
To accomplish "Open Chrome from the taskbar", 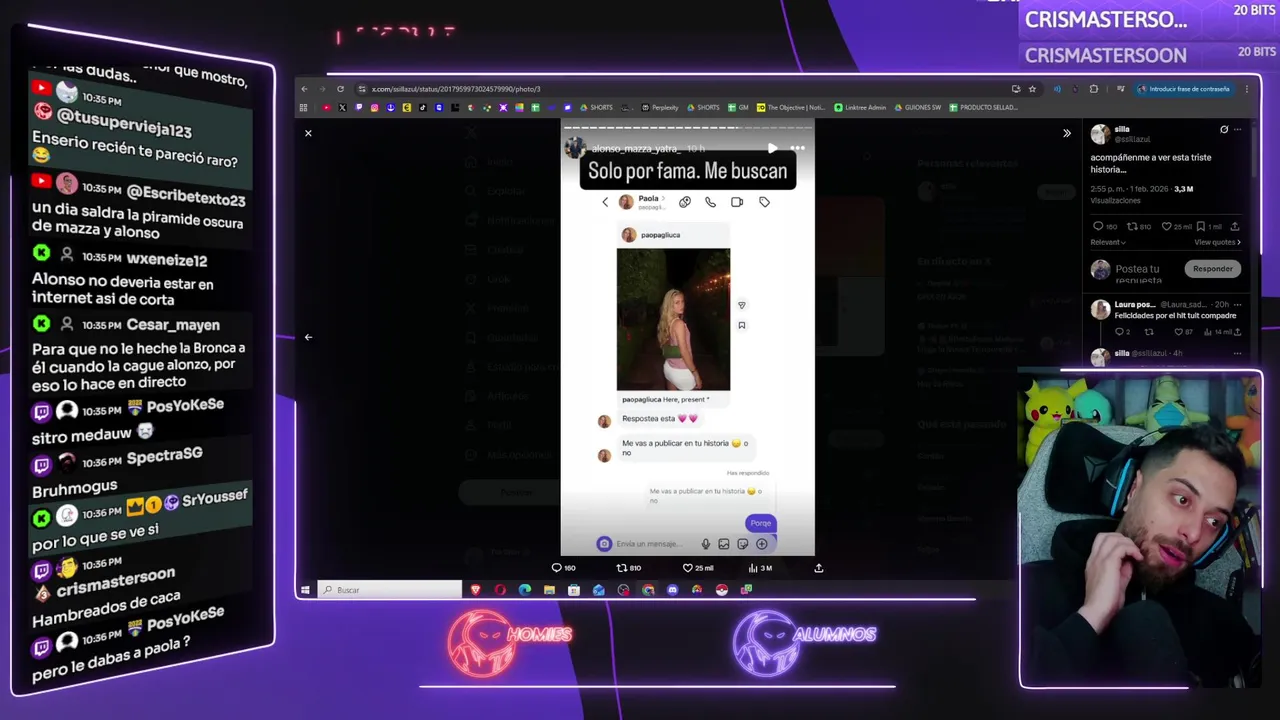I will (648, 590).
